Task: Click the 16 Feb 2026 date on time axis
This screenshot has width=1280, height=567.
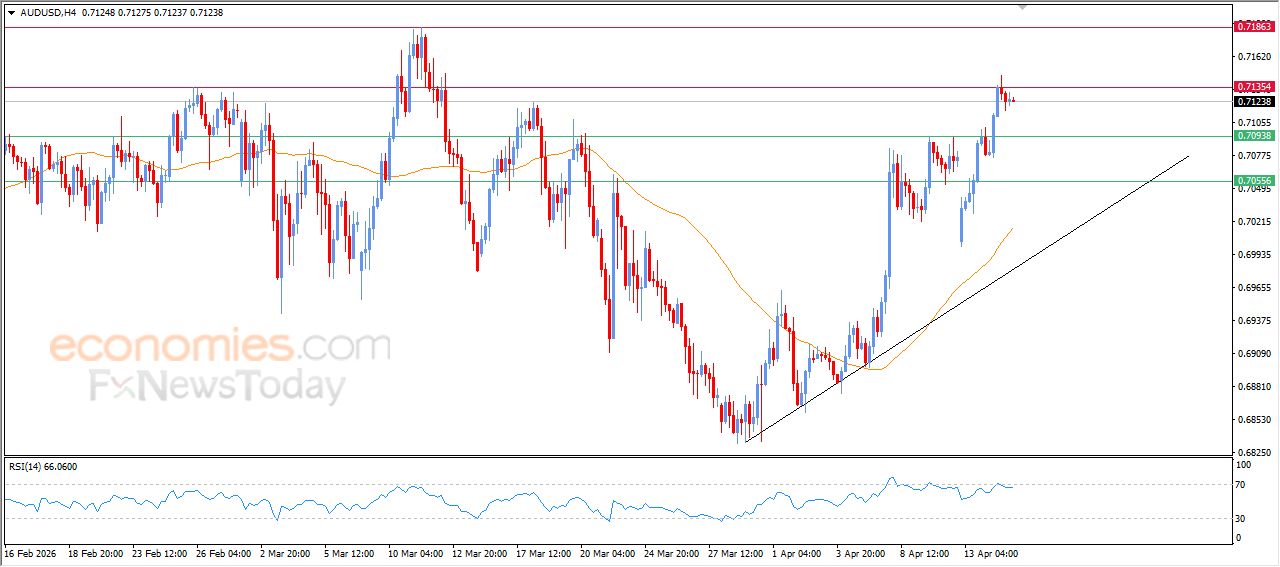Action: 32,553
